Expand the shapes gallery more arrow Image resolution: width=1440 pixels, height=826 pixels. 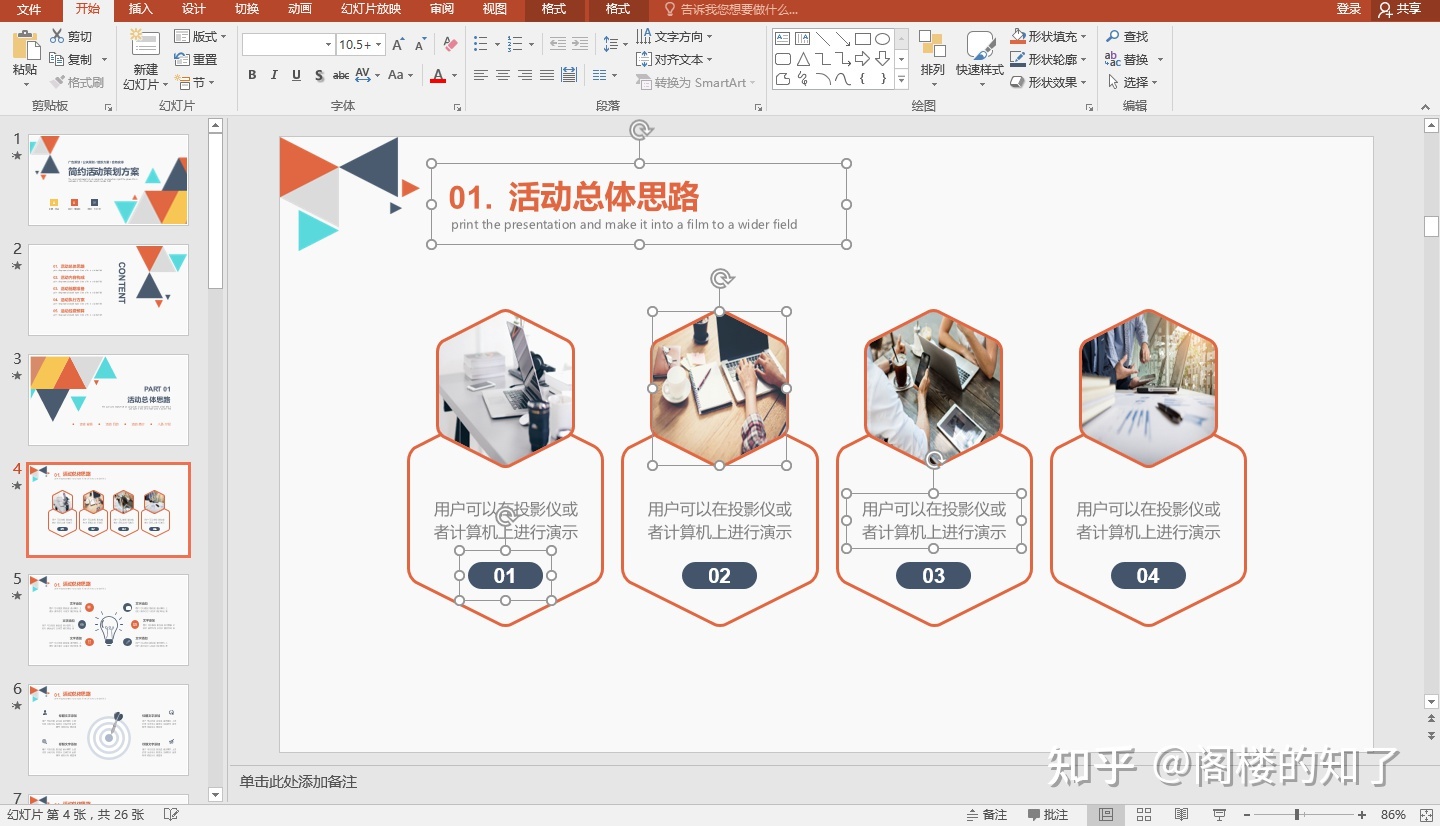pyautogui.click(x=901, y=79)
